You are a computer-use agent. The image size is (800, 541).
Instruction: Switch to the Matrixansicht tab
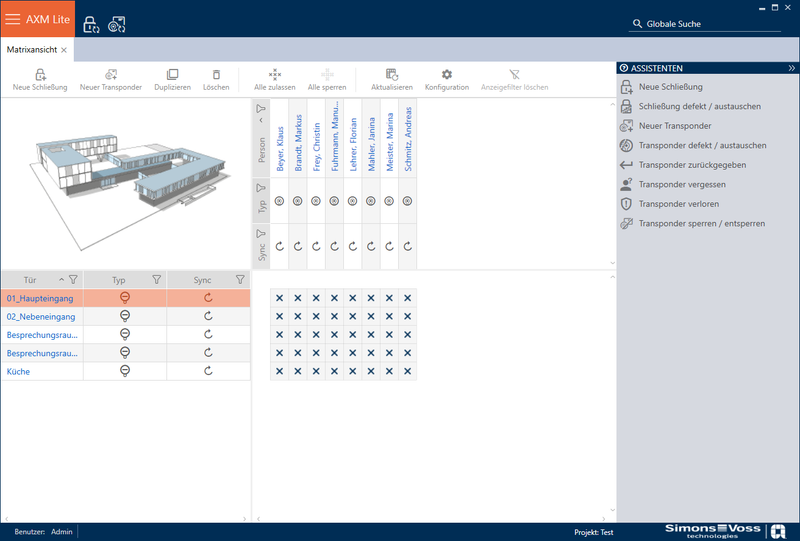(x=32, y=50)
